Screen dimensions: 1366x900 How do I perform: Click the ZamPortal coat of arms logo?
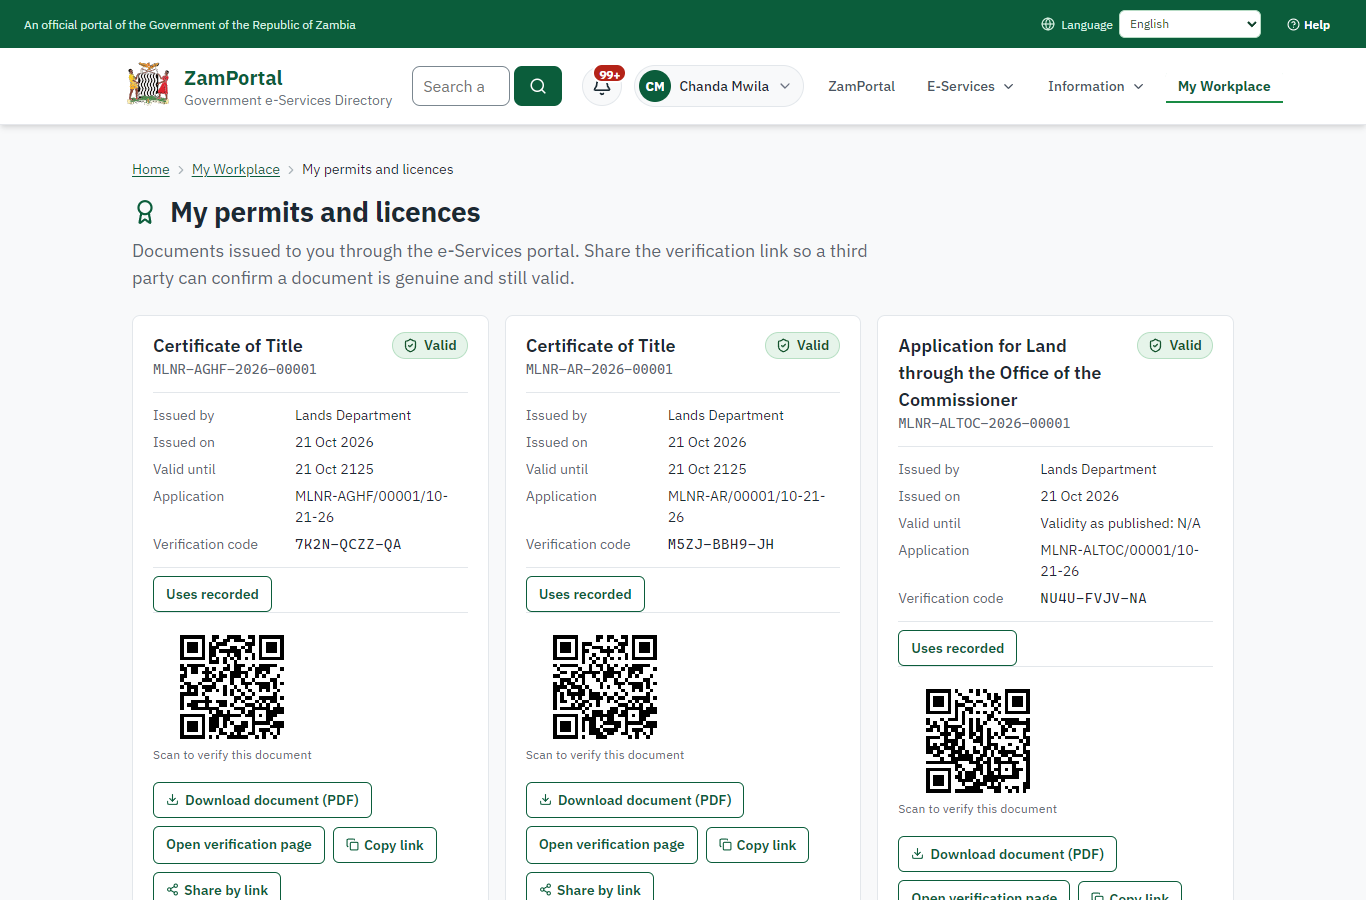coord(149,85)
